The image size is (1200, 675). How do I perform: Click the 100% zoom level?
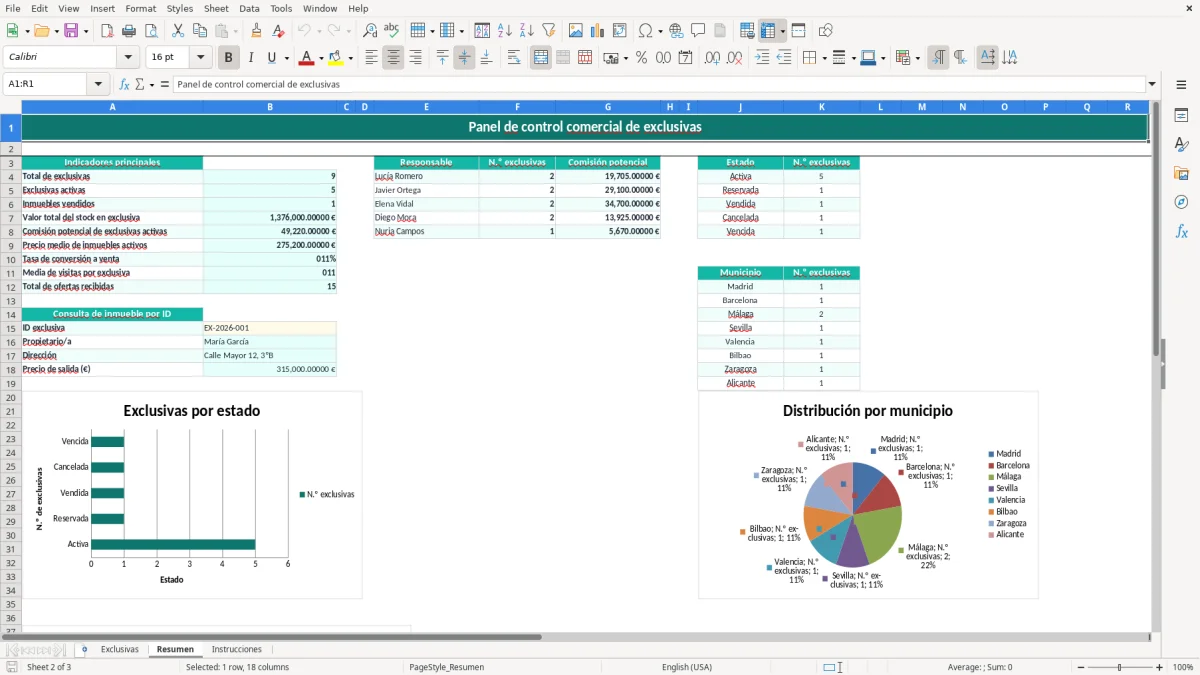point(1183,667)
